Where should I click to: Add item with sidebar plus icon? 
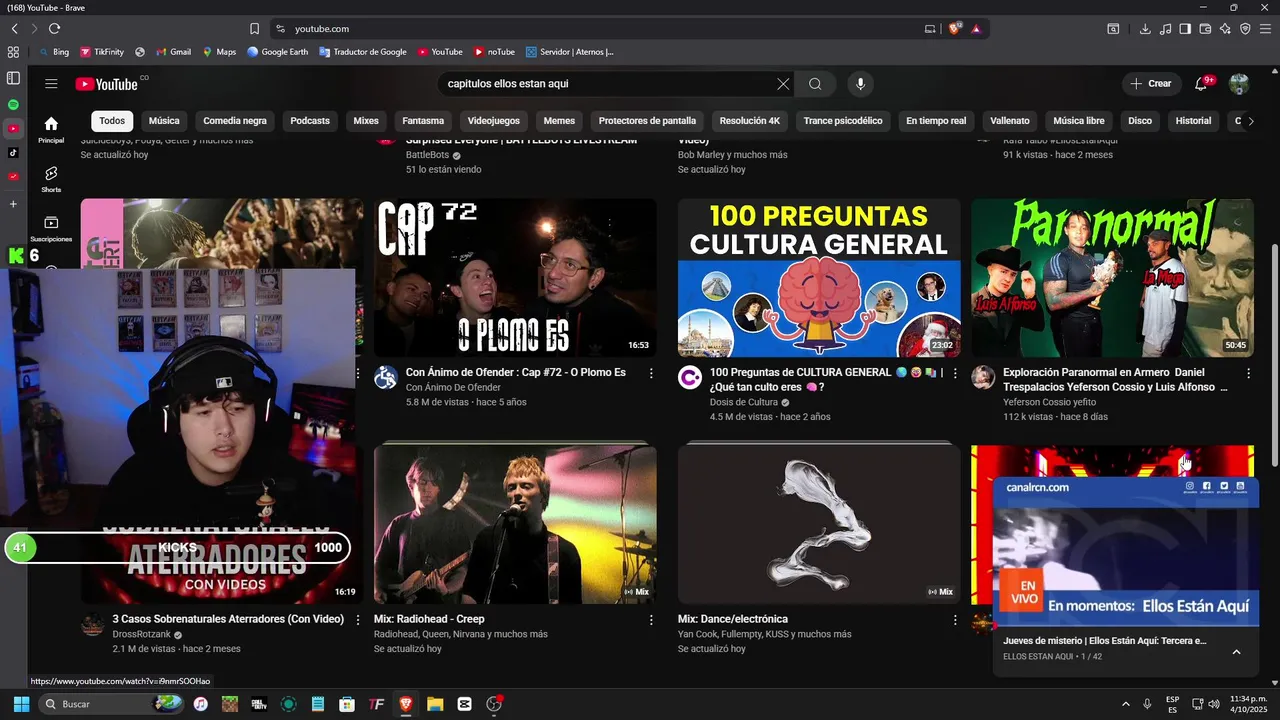13,204
